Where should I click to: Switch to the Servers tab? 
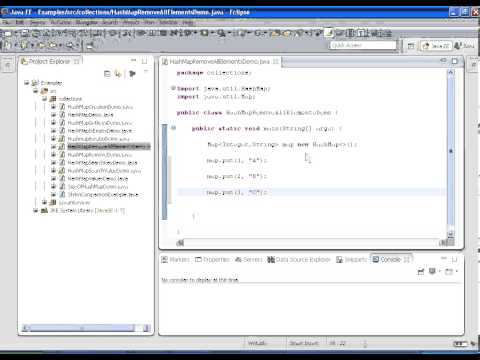(x=249, y=259)
